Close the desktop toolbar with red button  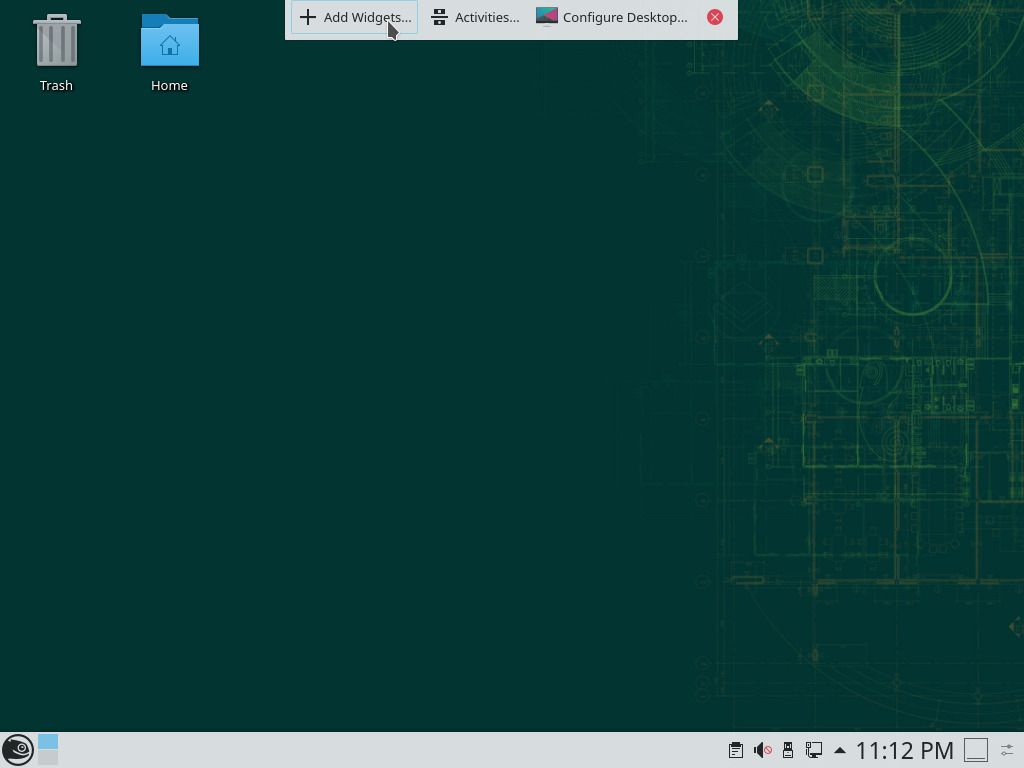[x=715, y=16]
